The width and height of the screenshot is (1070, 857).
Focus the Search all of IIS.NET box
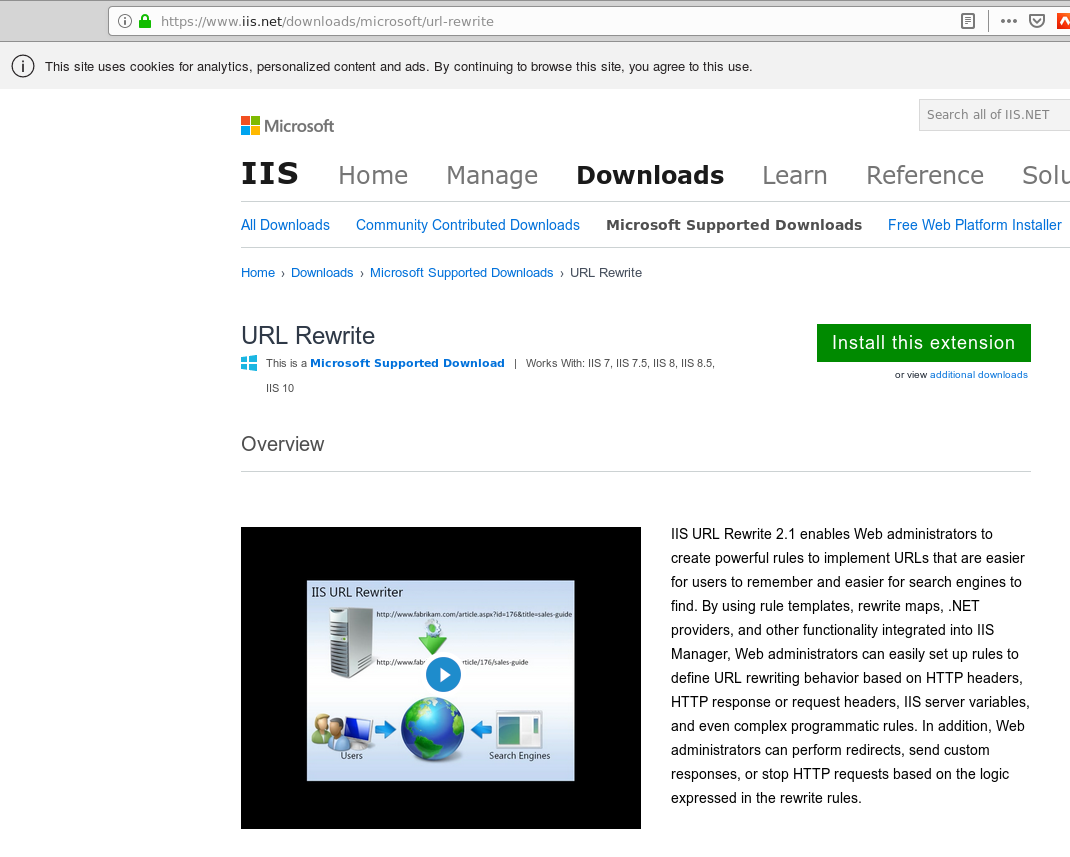point(994,115)
